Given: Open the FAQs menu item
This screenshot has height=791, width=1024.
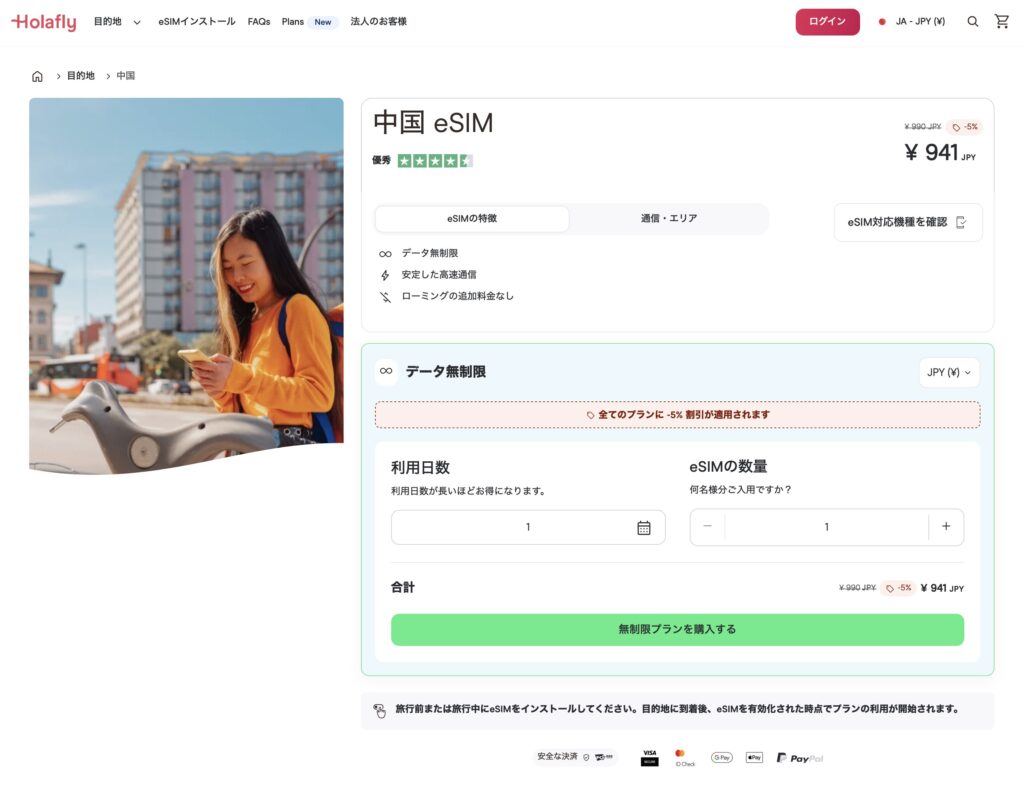Looking at the screenshot, I should point(258,21).
